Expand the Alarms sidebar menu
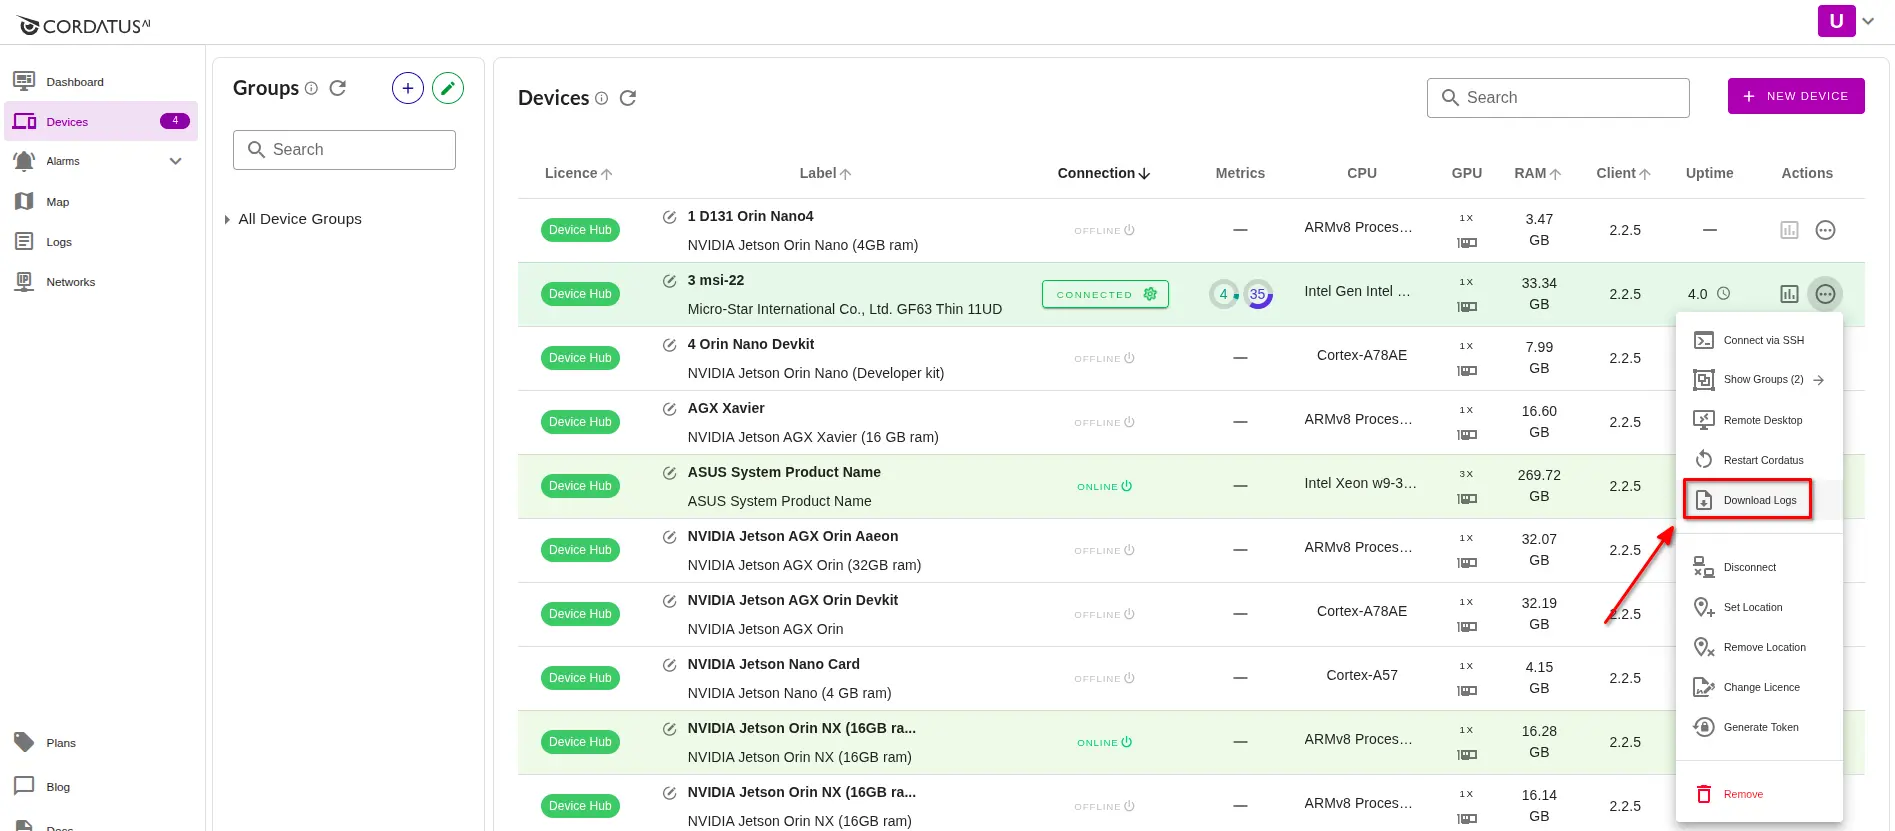 point(176,161)
